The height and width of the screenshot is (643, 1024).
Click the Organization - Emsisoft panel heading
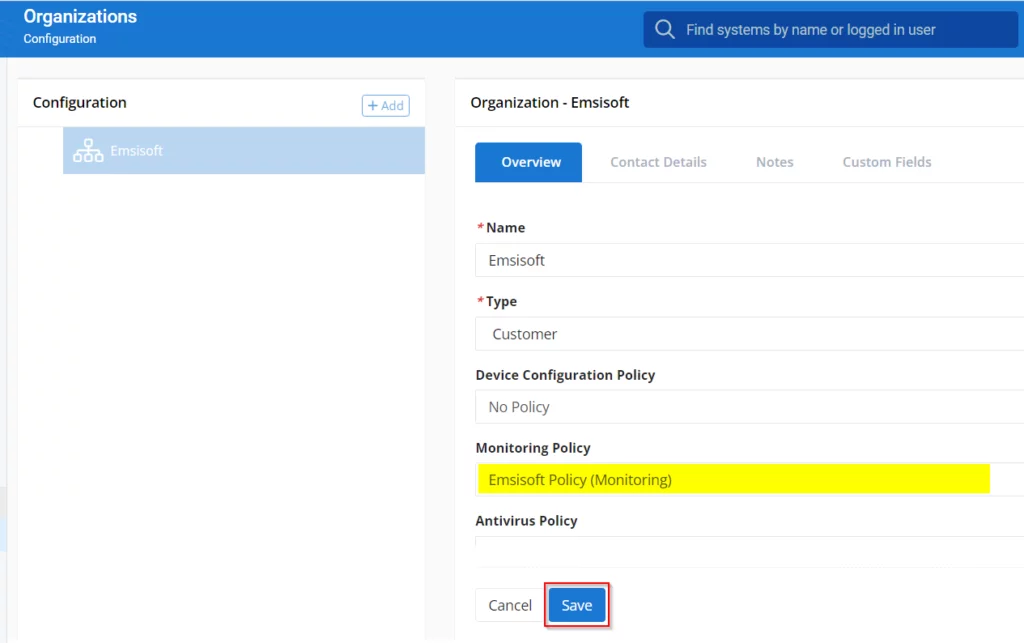point(549,102)
